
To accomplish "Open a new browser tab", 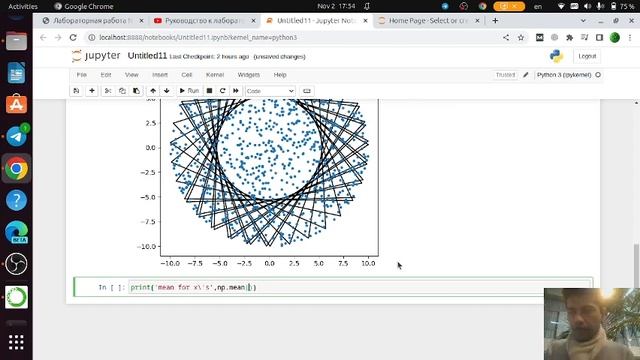I will [x=495, y=20].
